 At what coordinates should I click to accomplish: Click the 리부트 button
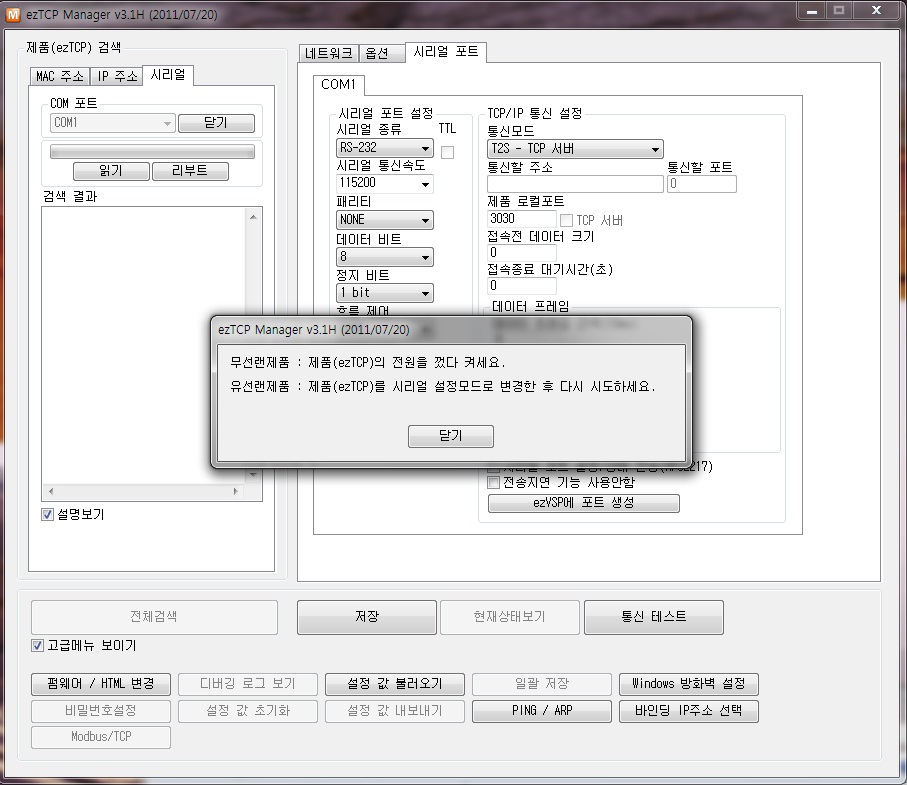(x=190, y=171)
